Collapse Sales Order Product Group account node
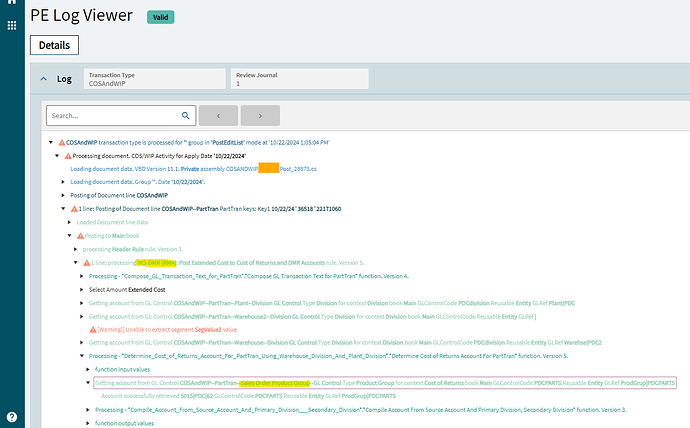 tap(88, 383)
